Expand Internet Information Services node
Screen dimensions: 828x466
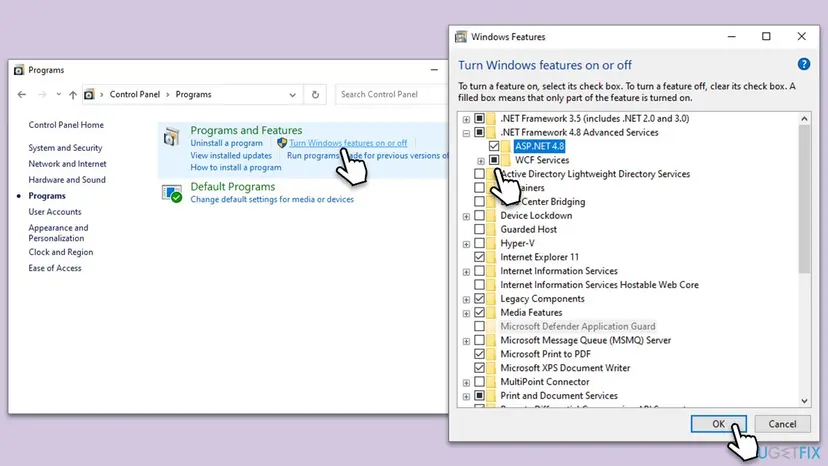click(x=466, y=272)
